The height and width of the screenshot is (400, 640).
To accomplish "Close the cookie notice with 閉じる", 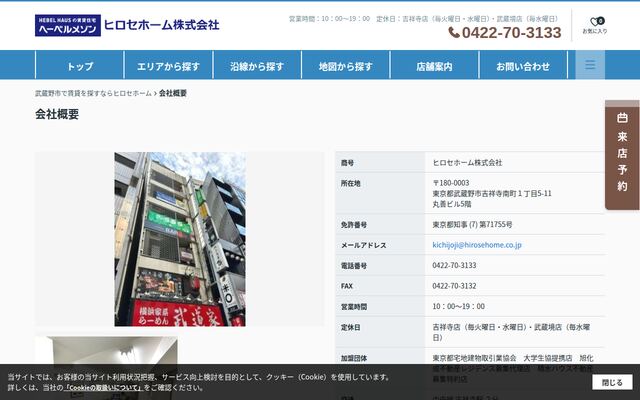I will point(612,382).
